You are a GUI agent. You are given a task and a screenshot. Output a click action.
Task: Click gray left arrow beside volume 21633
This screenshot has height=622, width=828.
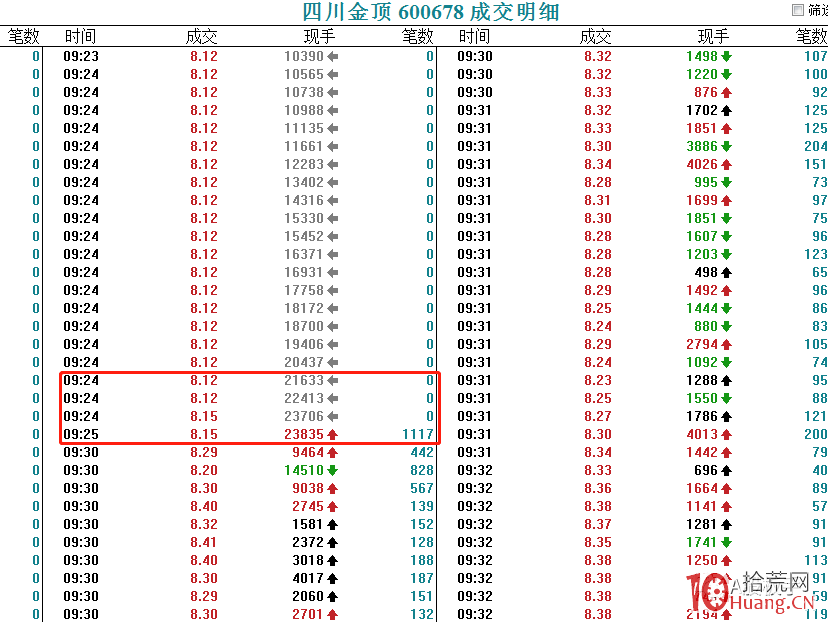[x=333, y=380]
